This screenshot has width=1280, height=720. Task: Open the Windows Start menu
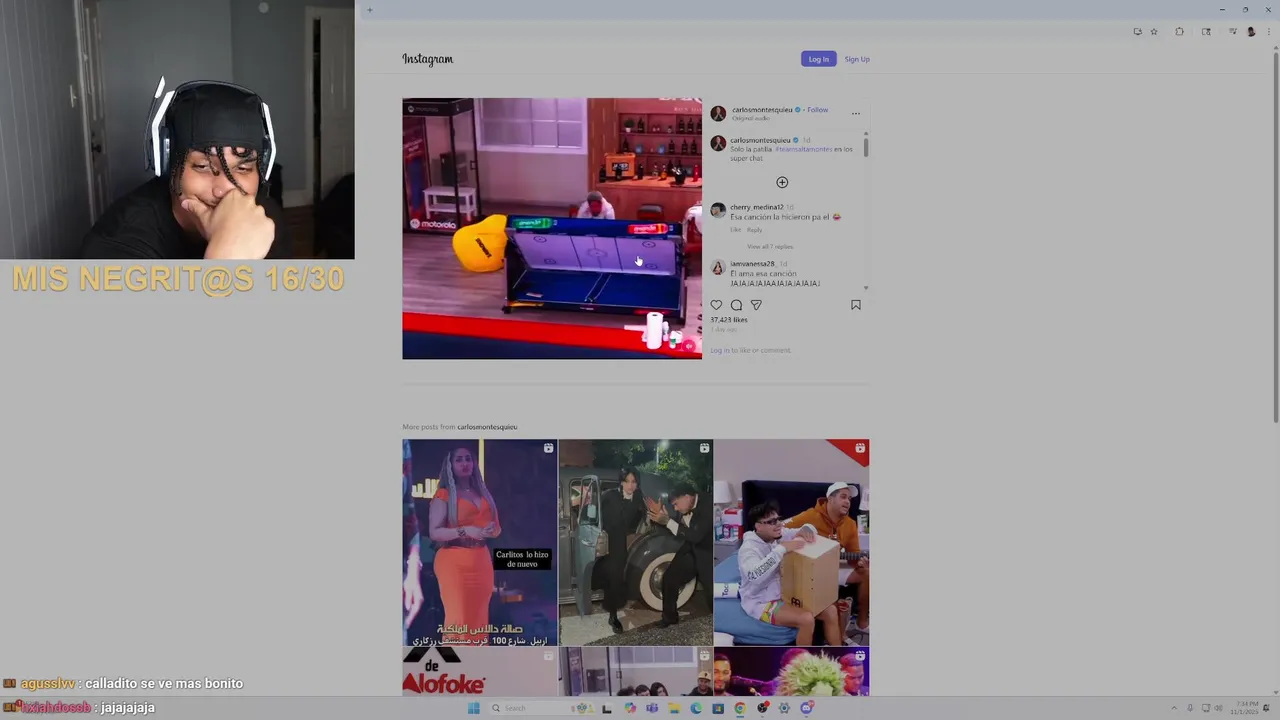473,708
